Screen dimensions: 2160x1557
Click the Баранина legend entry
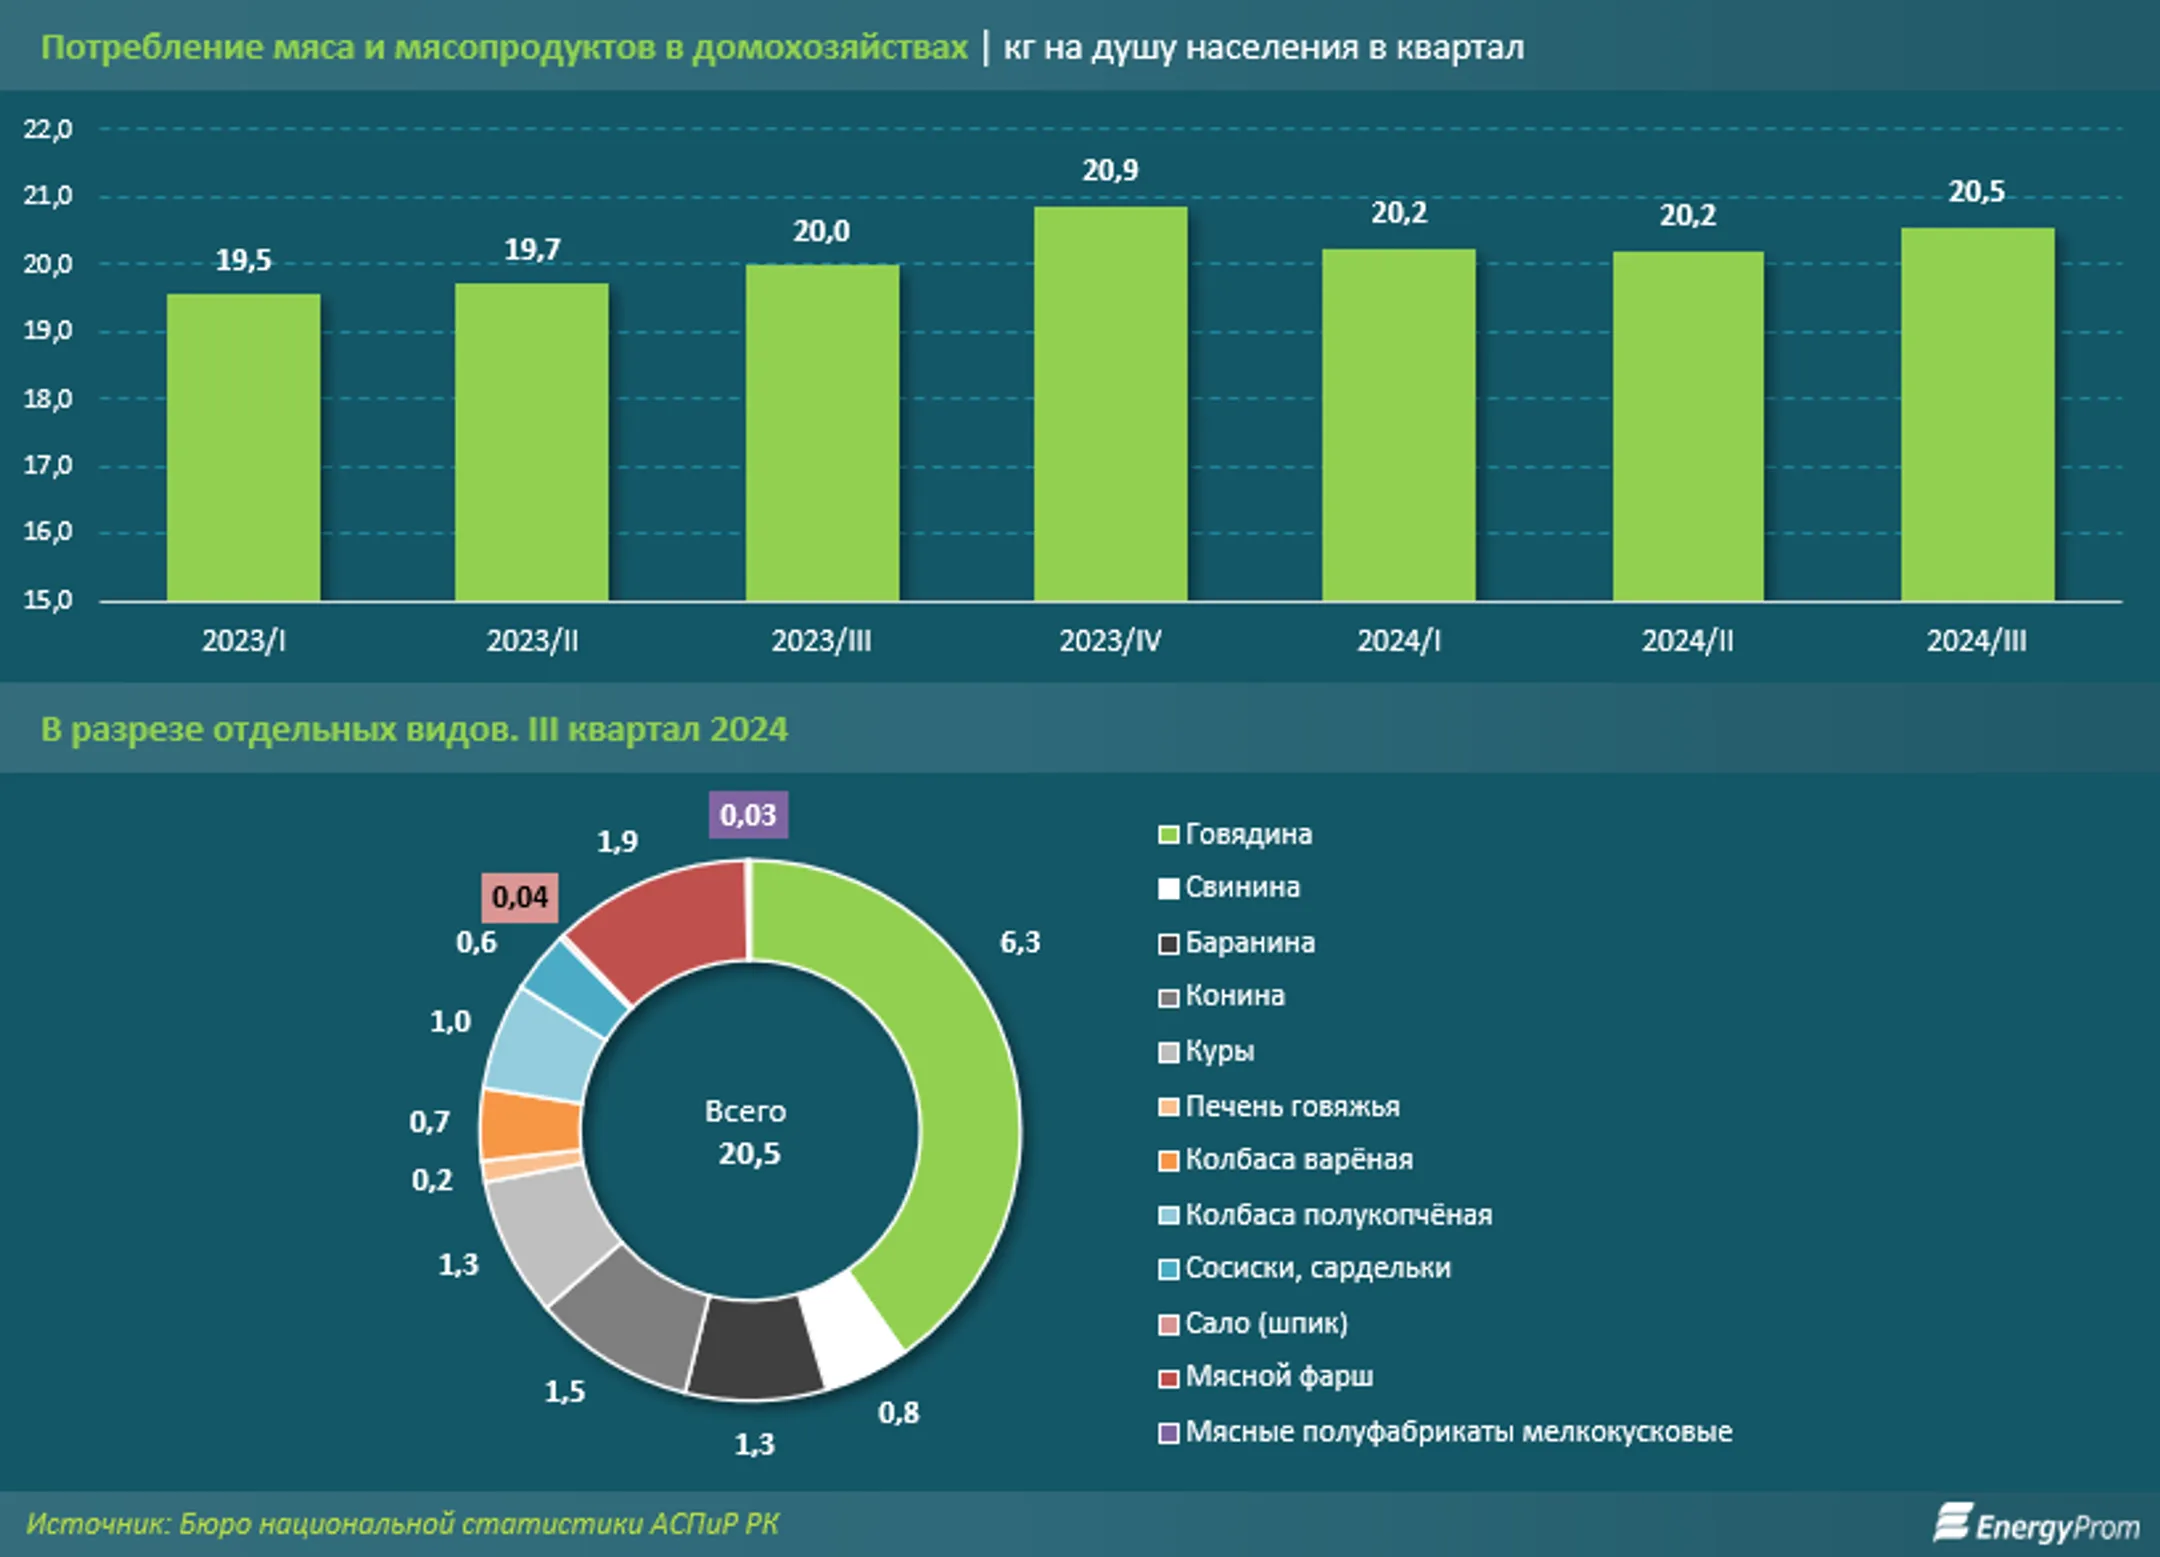pyautogui.click(x=1237, y=943)
